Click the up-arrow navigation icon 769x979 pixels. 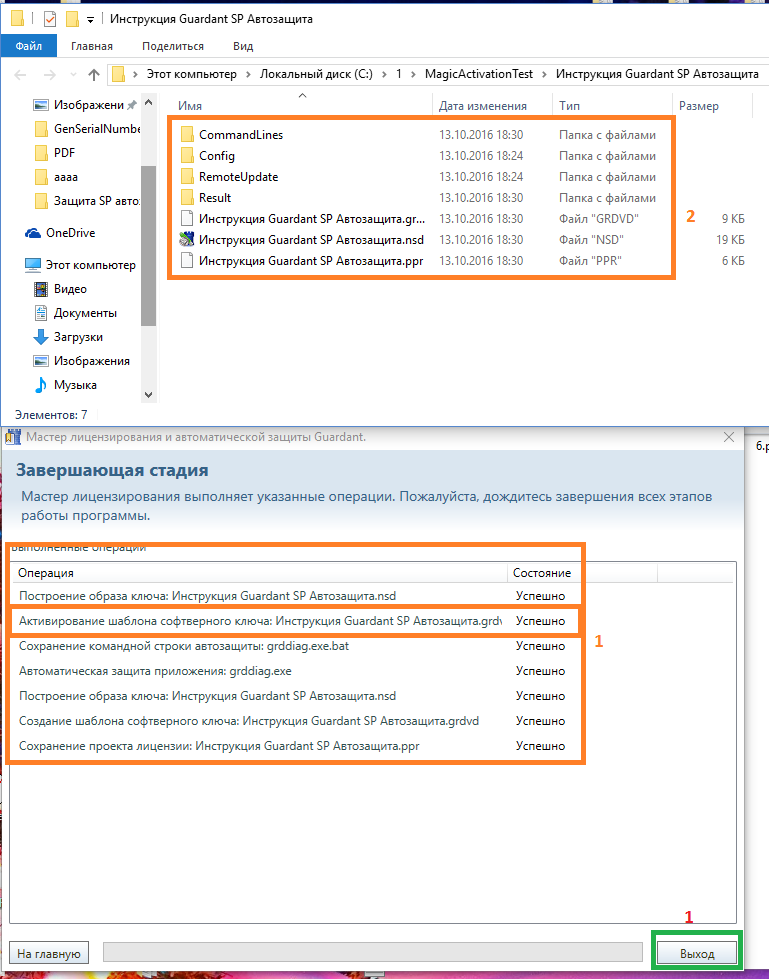pyautogui.click(x=94, y=74)
